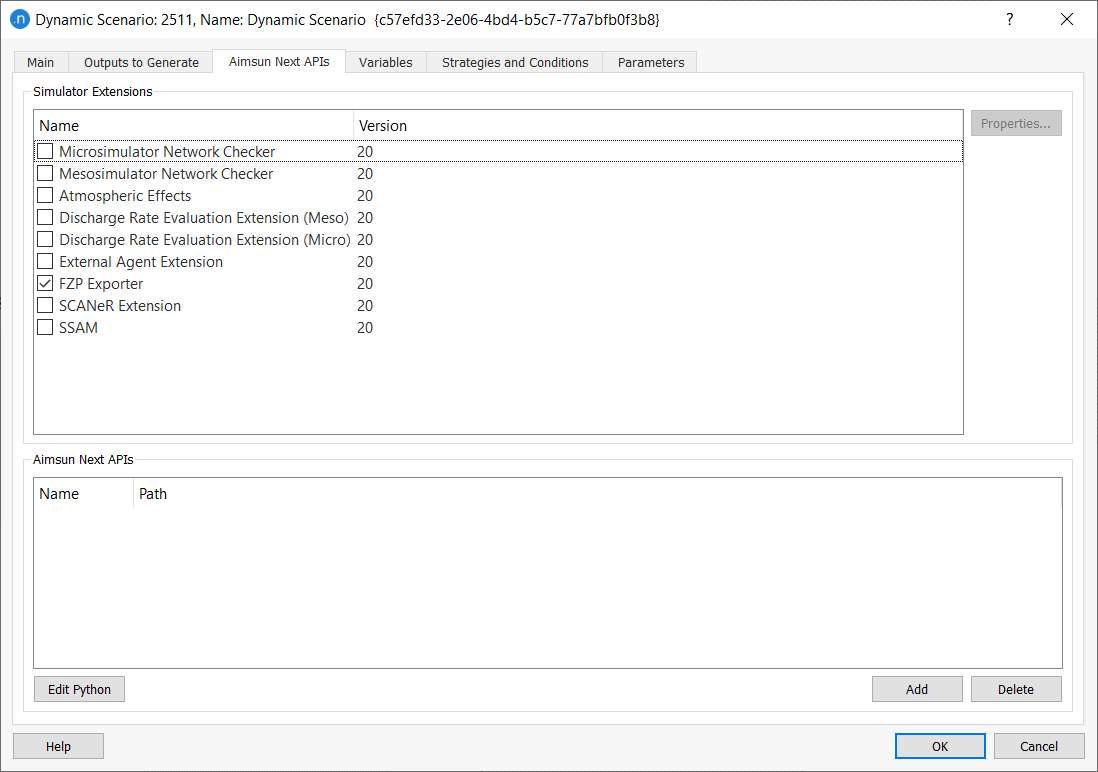Enable the Atmospheric Effects extension
This screenshot has height=772, width=1098.
(45, 195)
